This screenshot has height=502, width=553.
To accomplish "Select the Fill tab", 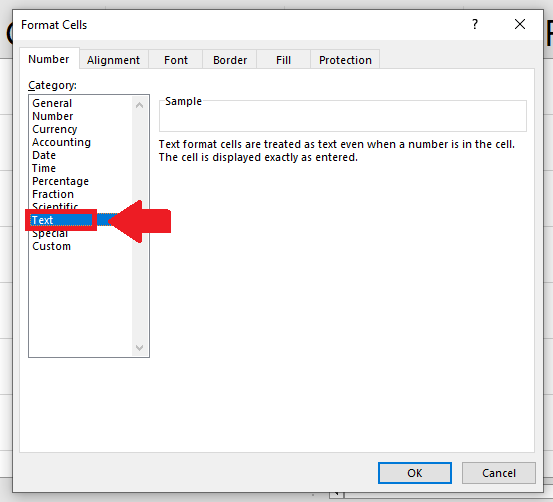I will (x=284, y=60).
